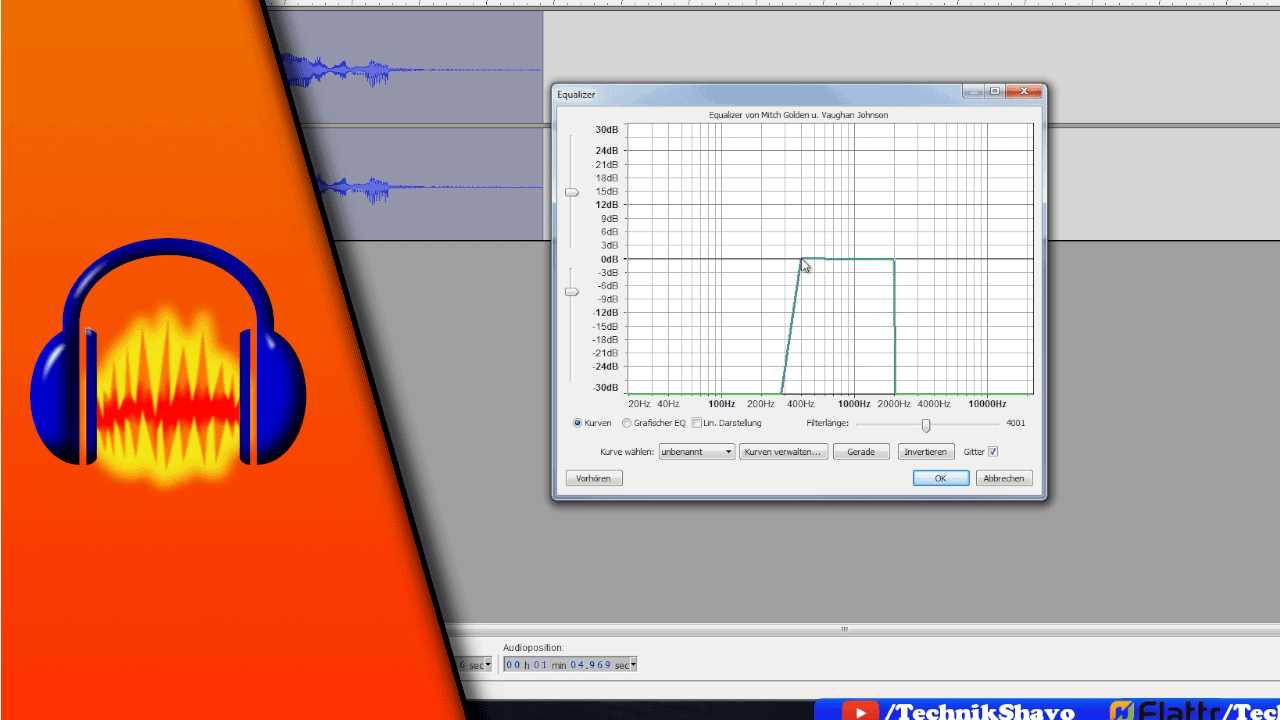Dismiss the dialog with "Abbrechen"
Viewport: 1280px width, 720px height.
click(x=1003, y=478)
